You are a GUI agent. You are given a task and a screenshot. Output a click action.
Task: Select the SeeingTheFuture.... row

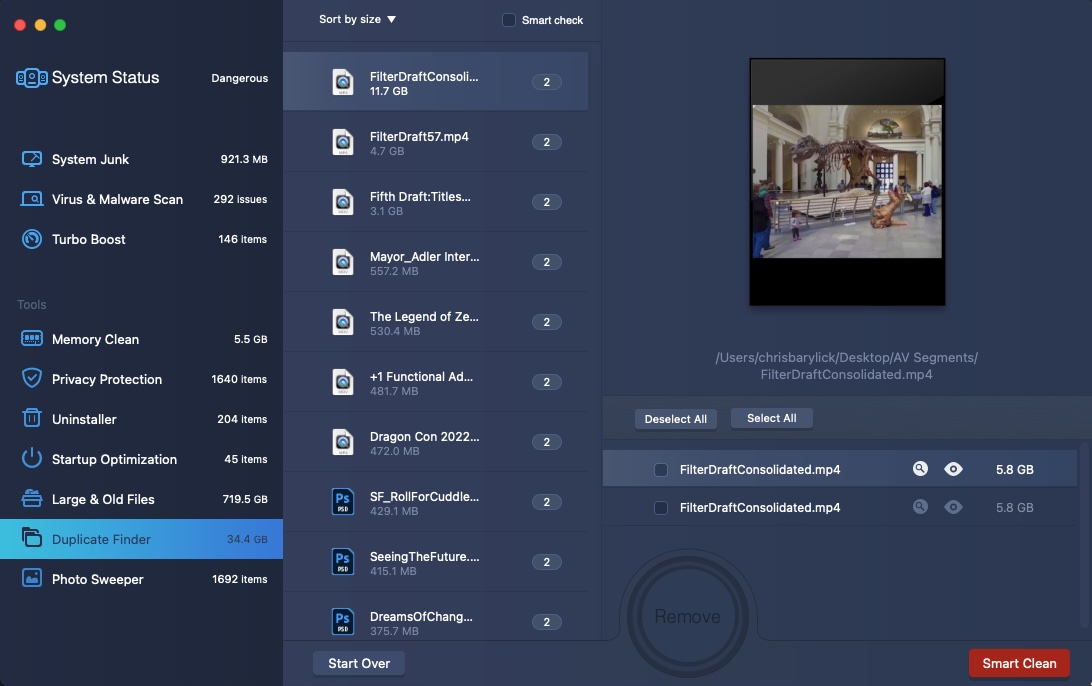(435, 561)
